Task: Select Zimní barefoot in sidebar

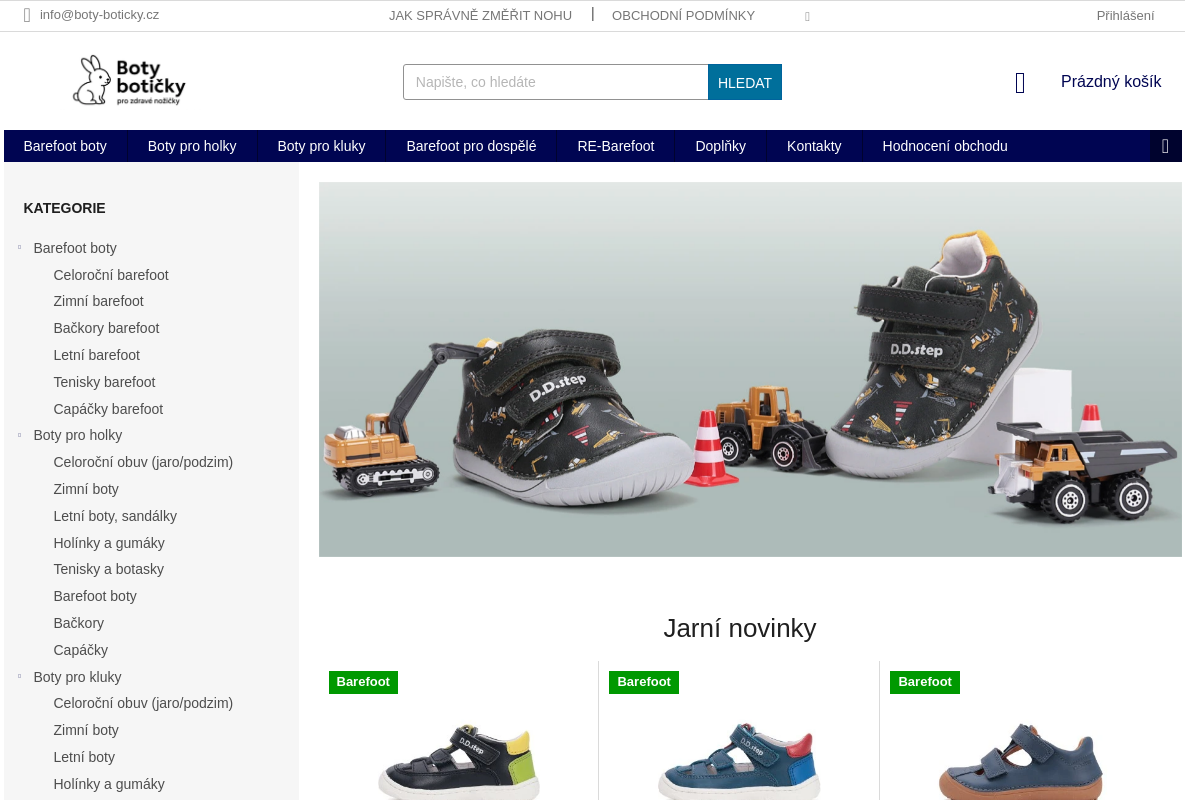Action: point(99,301)
